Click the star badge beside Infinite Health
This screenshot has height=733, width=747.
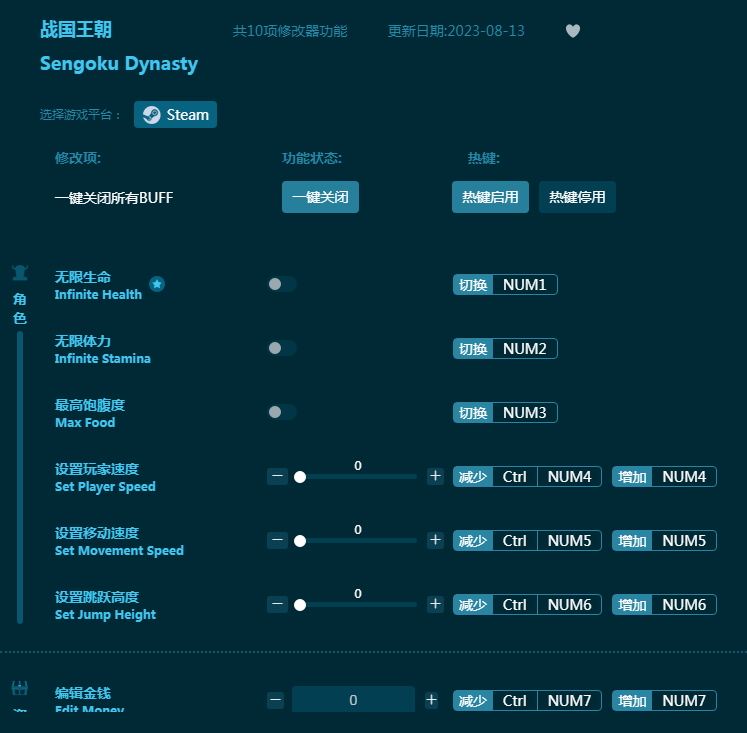click(x=157, y=284)
